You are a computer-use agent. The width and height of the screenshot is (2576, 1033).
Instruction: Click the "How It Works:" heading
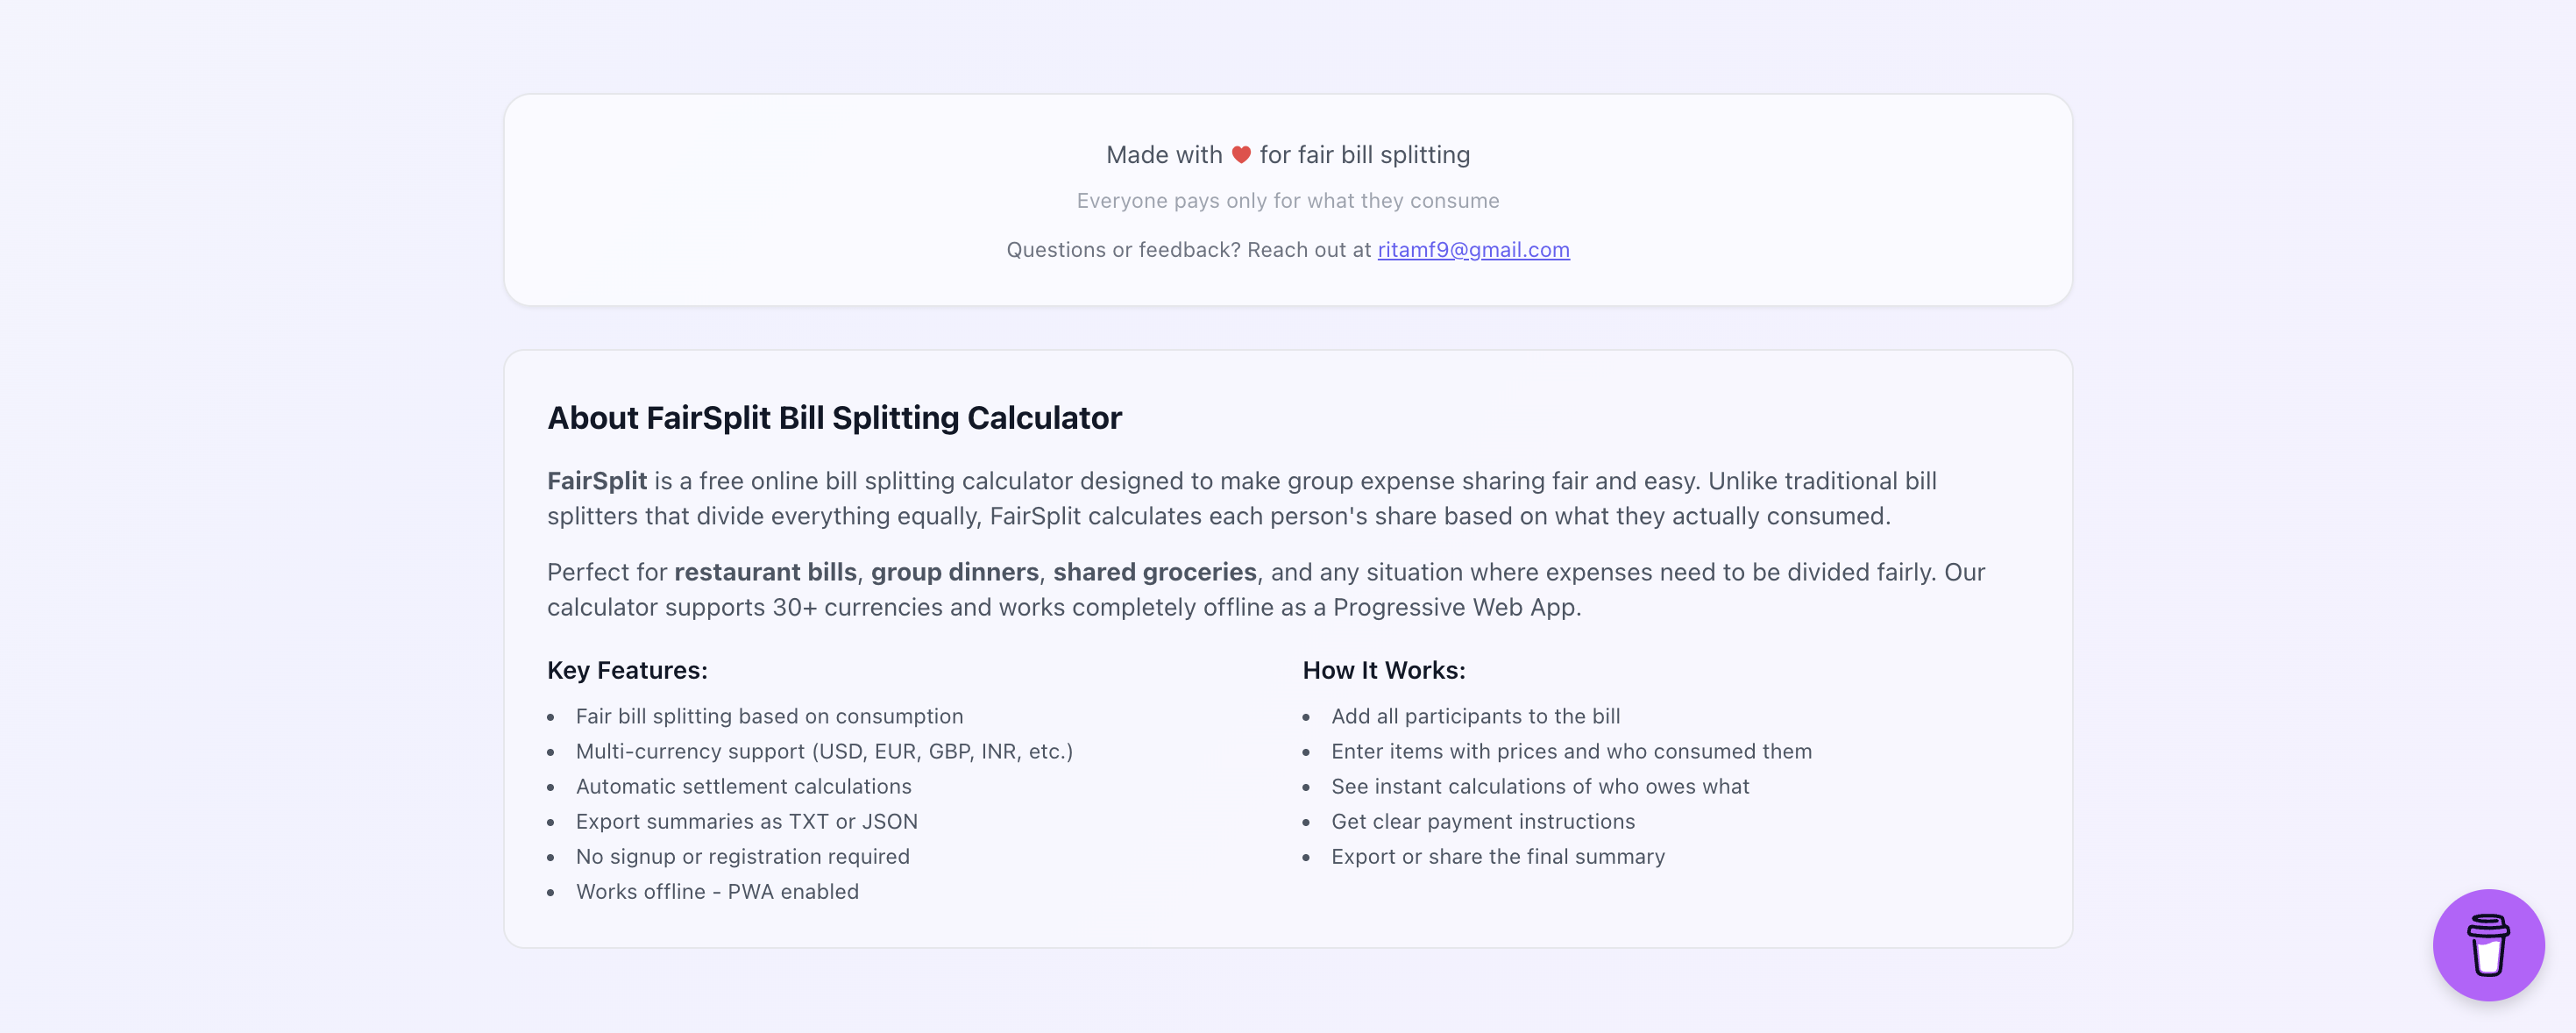pyautogui.click(x=1383, y=670)
